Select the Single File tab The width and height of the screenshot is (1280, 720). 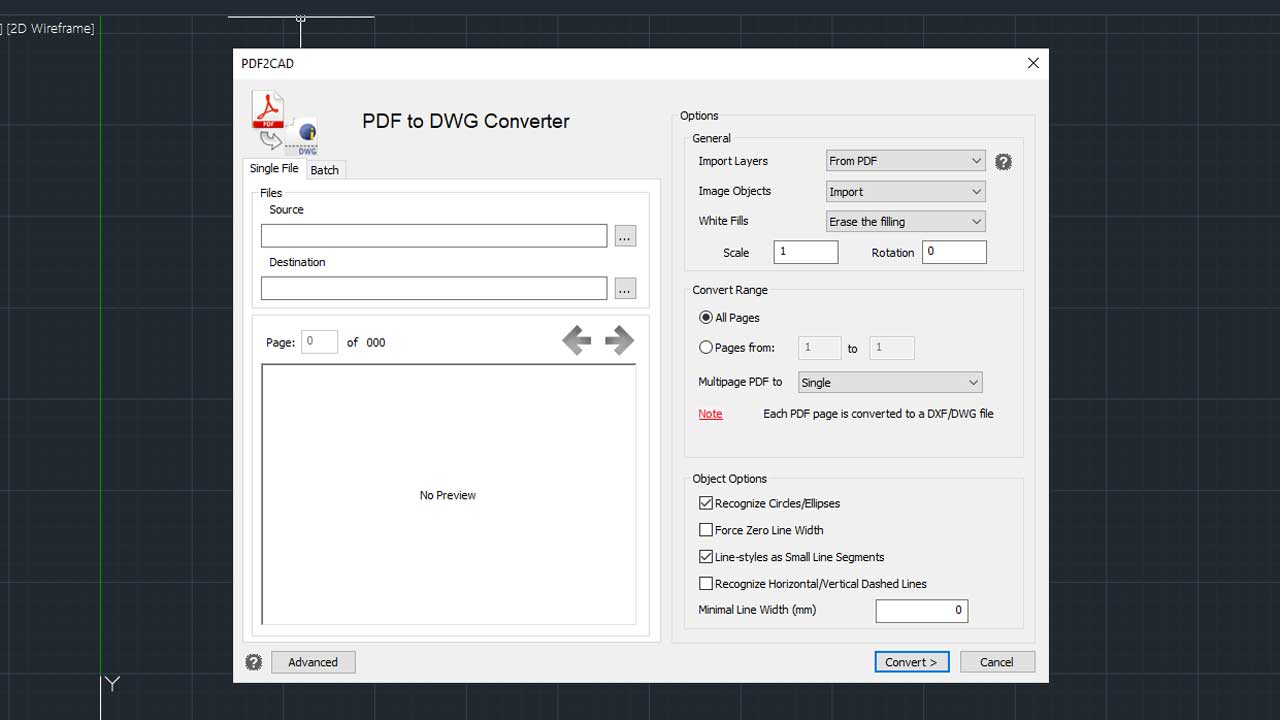tap(274, 169)
